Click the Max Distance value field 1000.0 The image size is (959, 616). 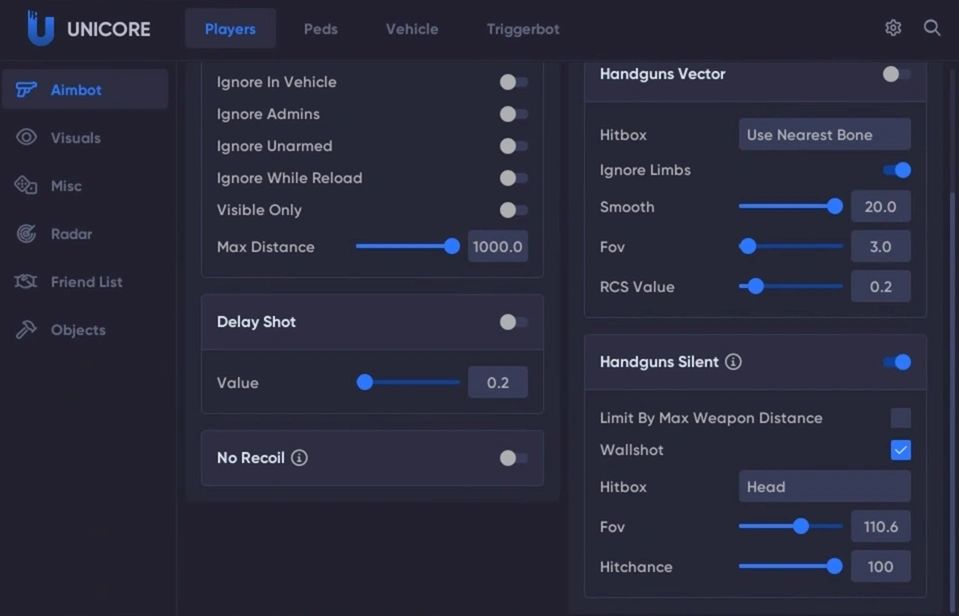point(498,247)
